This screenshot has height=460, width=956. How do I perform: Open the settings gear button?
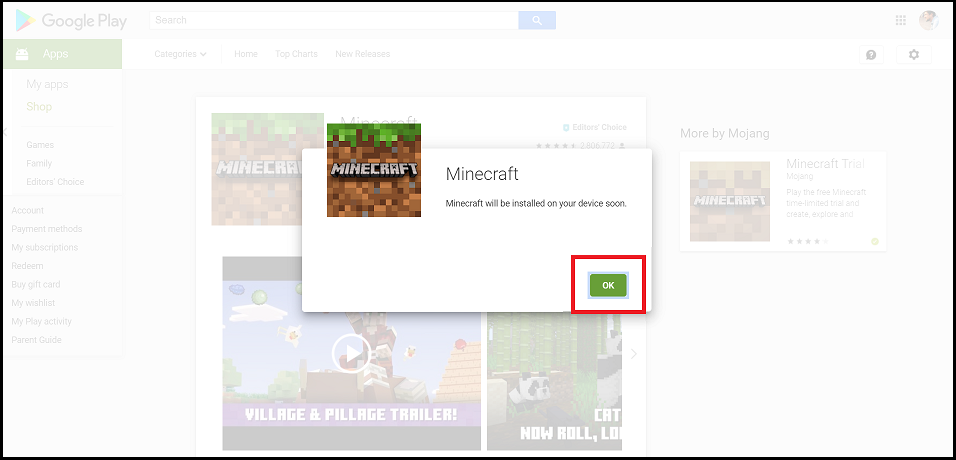click(x=913, y=54)
